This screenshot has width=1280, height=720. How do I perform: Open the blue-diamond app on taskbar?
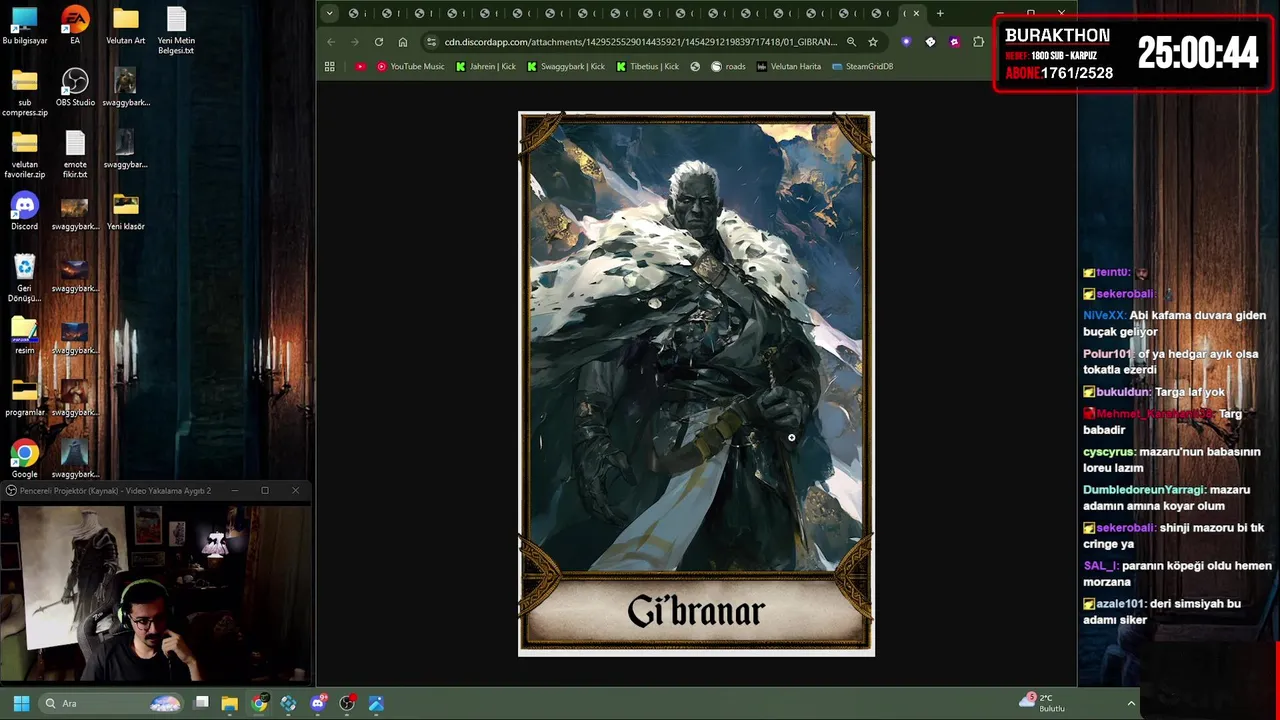coord(288,703)
